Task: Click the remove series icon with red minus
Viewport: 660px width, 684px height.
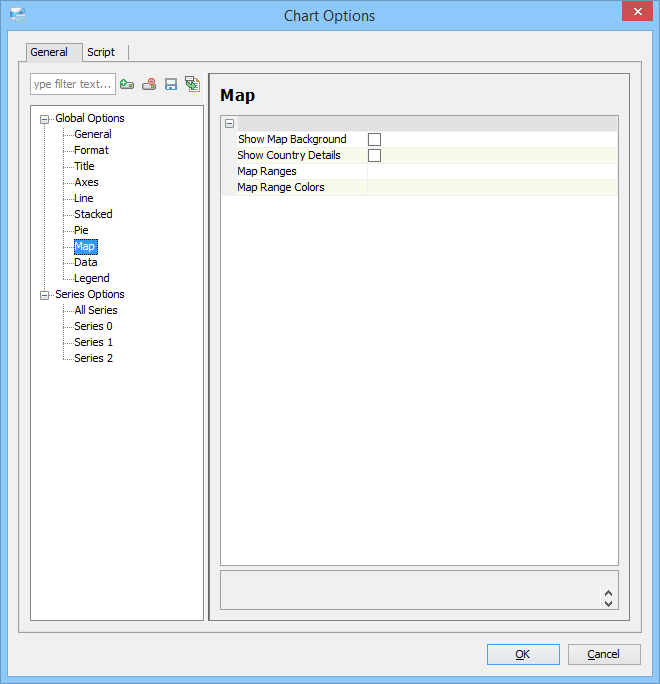Action: [x=149, y=84]
